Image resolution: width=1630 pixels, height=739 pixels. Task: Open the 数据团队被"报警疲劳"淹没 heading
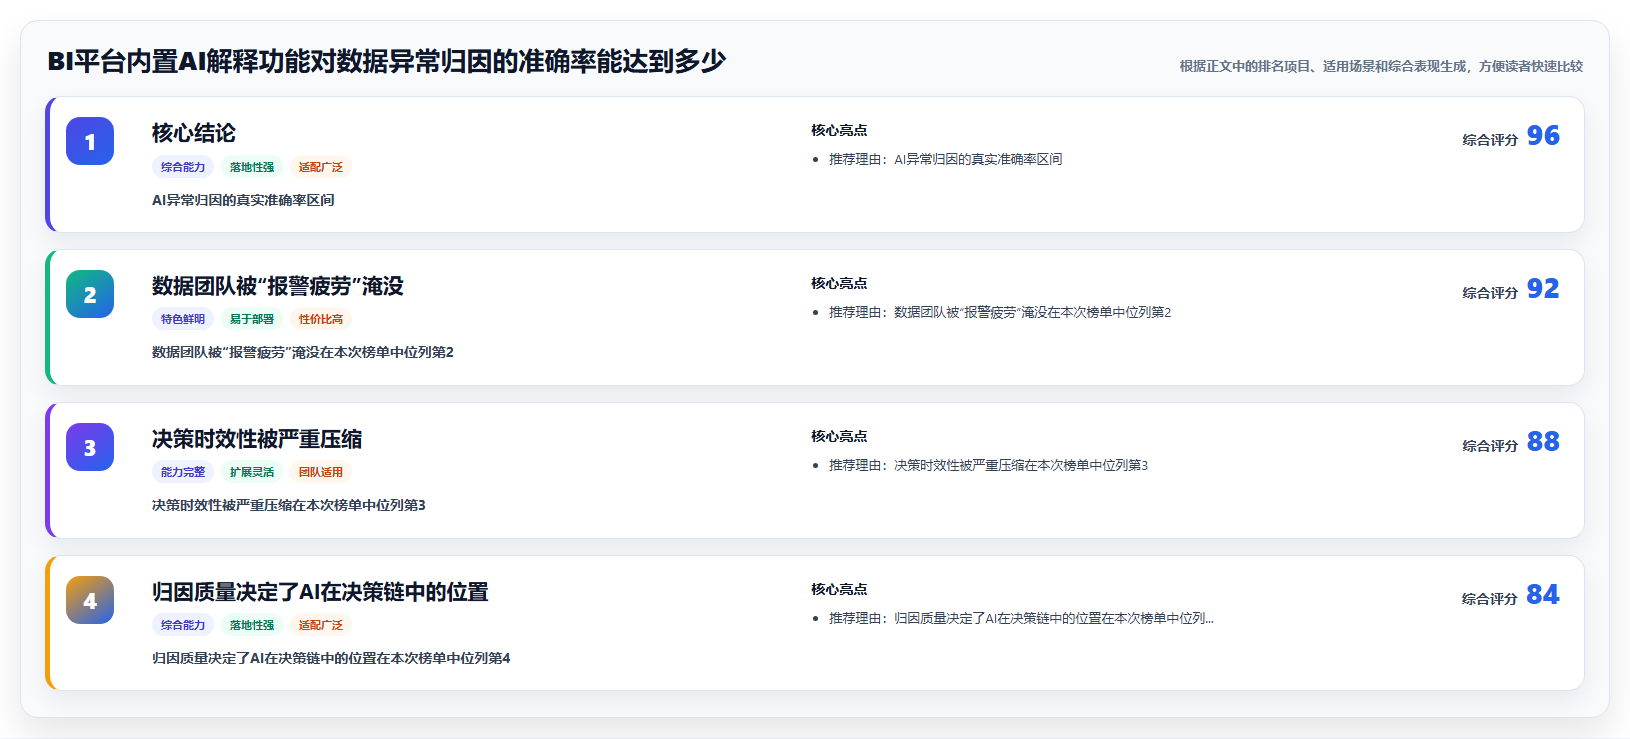point(278,286)
